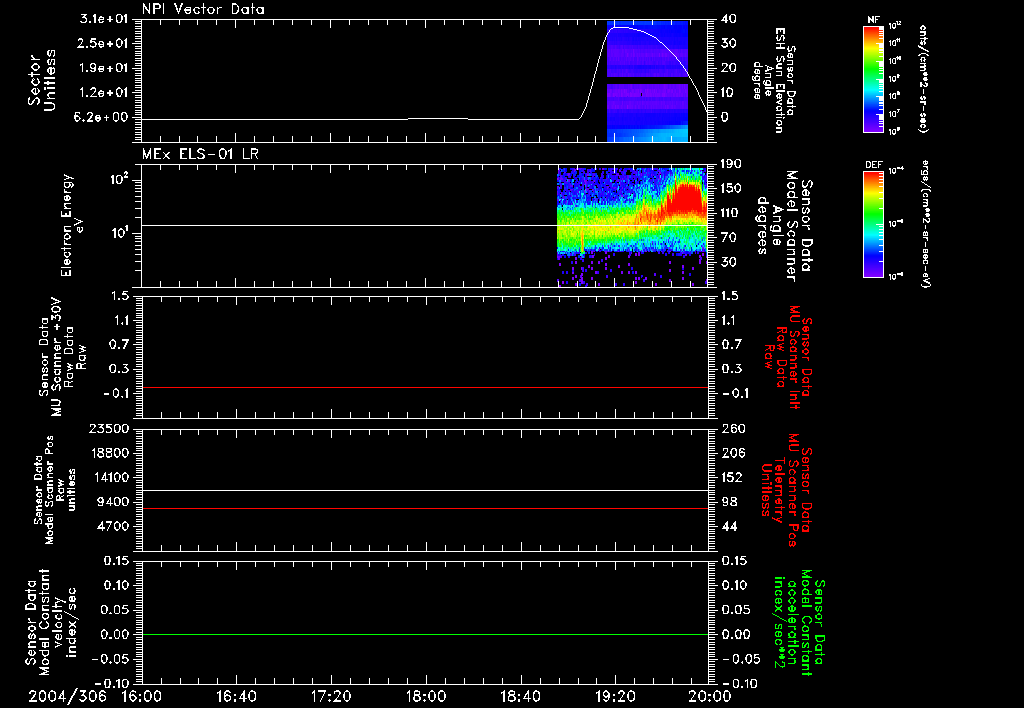Click the "19:20" time axis label

[x=615, y=696]
